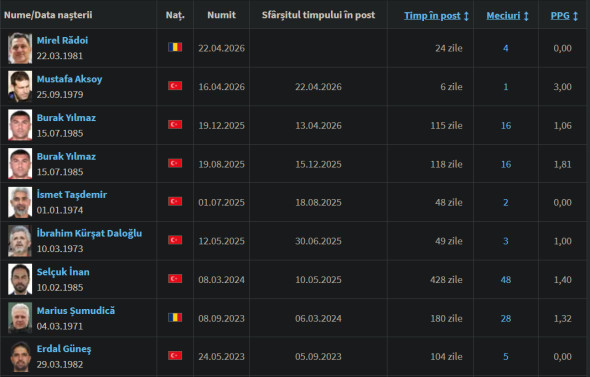
Task: Click Turkish flag in İbrahim Kürşat Daloğlu's row
Action: pos(175,240)
